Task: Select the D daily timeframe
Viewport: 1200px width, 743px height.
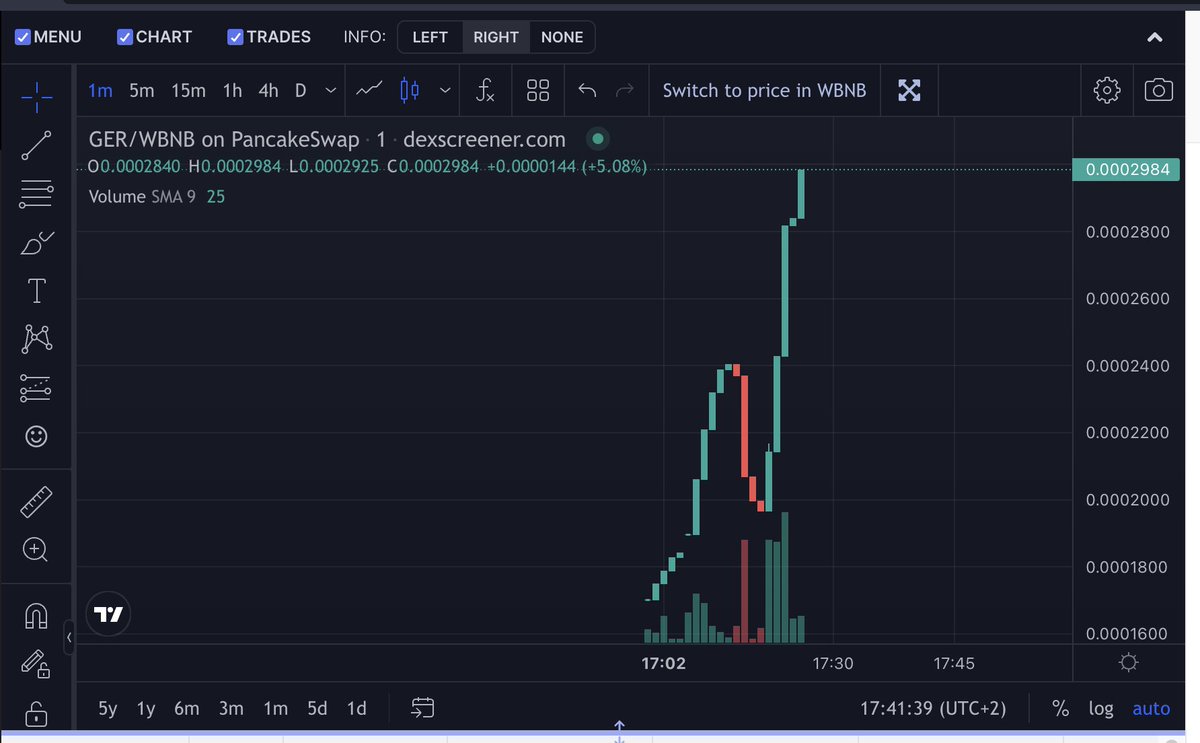Action: point(300,90)
